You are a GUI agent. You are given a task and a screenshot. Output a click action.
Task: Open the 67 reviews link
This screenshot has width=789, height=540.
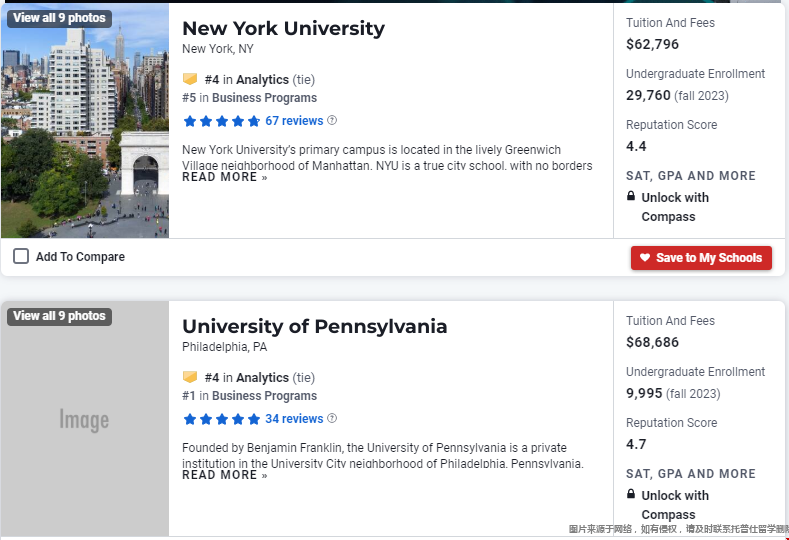point(294,121)
